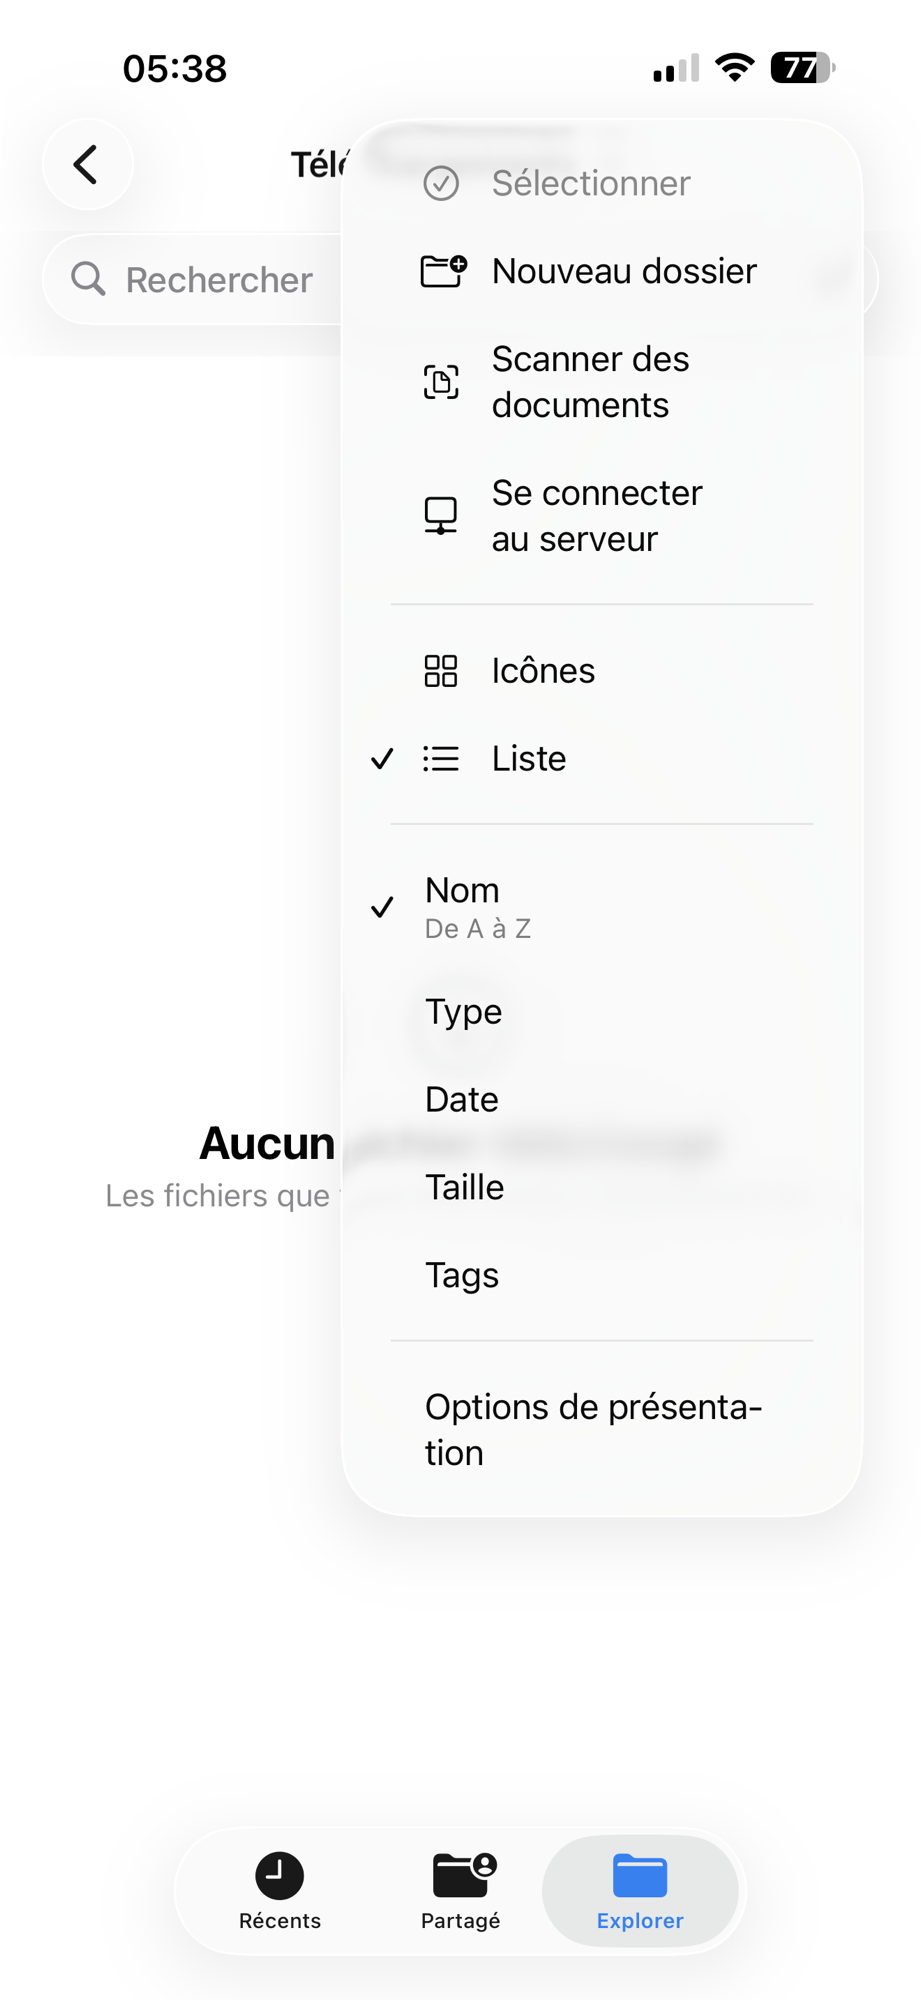921x2000 pixels.
Task: Tap the Liste view icon
Action: tap(441, 758)
